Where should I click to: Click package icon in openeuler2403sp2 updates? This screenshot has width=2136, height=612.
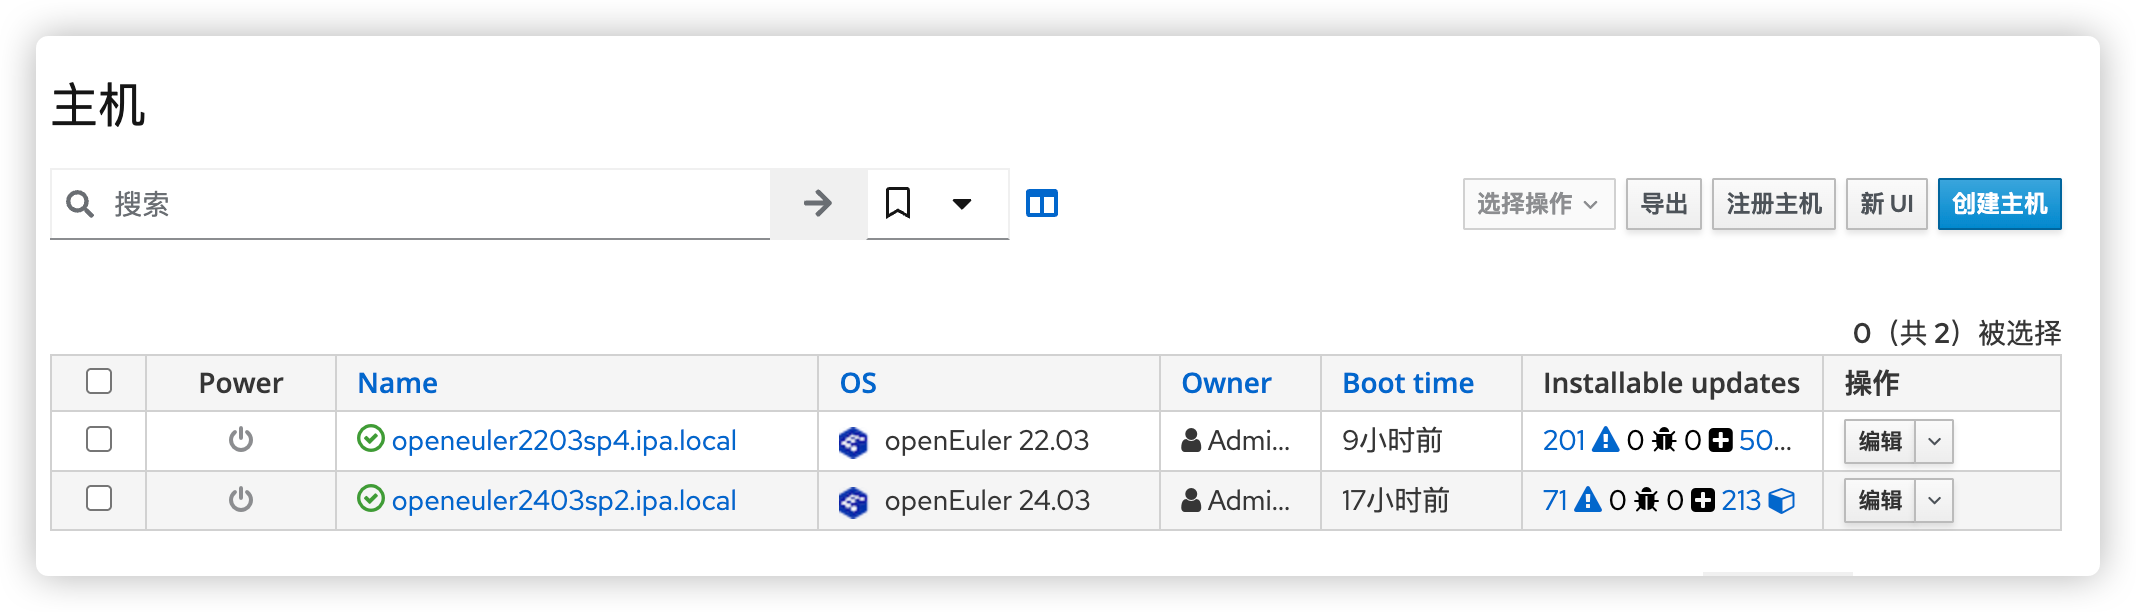(1782, 501)
